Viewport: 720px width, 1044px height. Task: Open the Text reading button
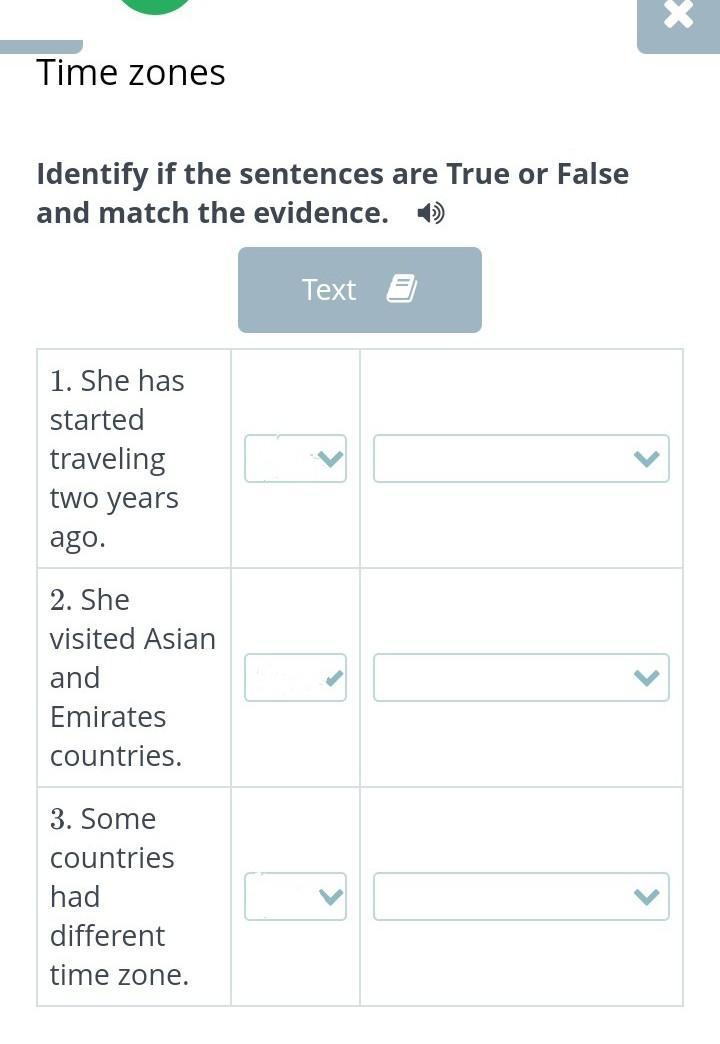click(x=359, y=289)
